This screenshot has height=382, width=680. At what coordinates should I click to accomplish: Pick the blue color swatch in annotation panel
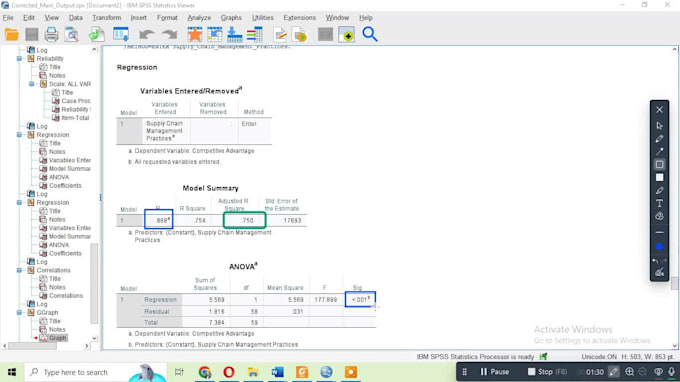coord(659,247)
